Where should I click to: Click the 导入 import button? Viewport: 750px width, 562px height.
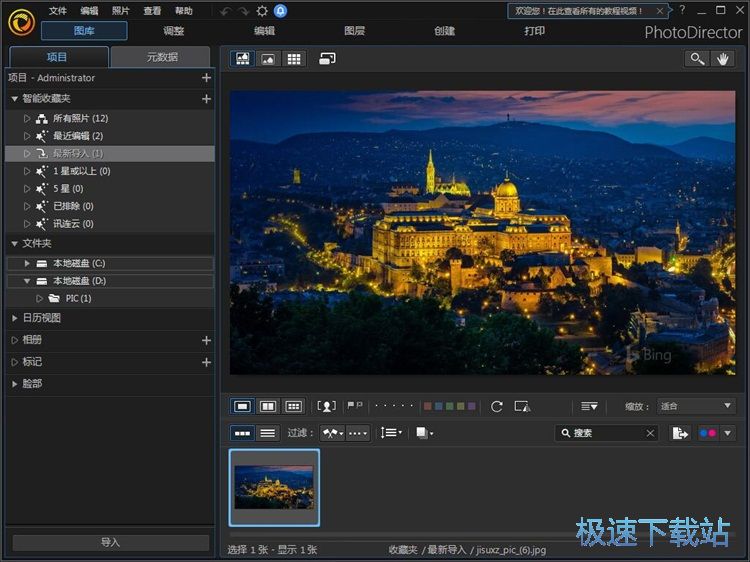110,542
